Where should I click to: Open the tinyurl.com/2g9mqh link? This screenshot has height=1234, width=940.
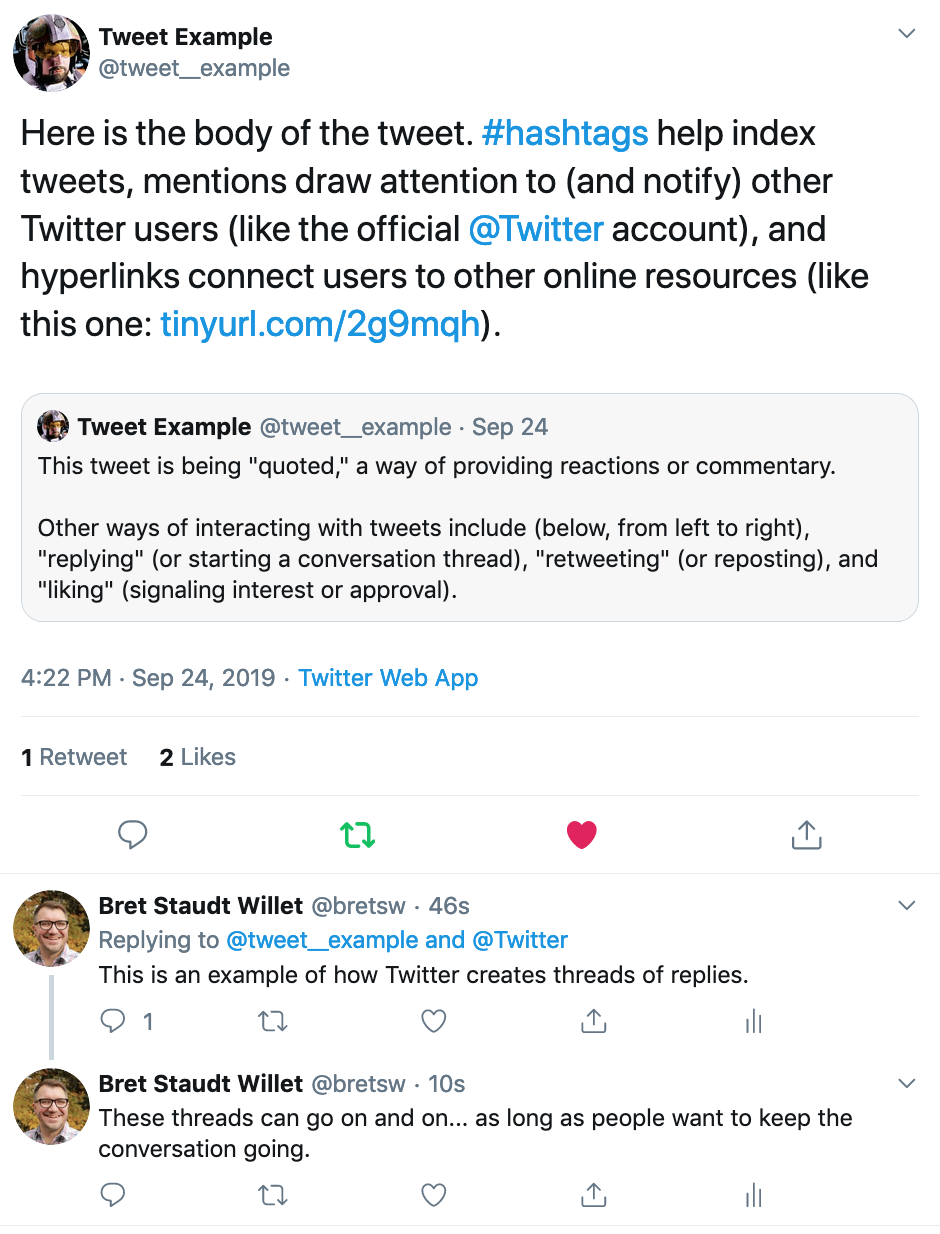pos(320,325)
